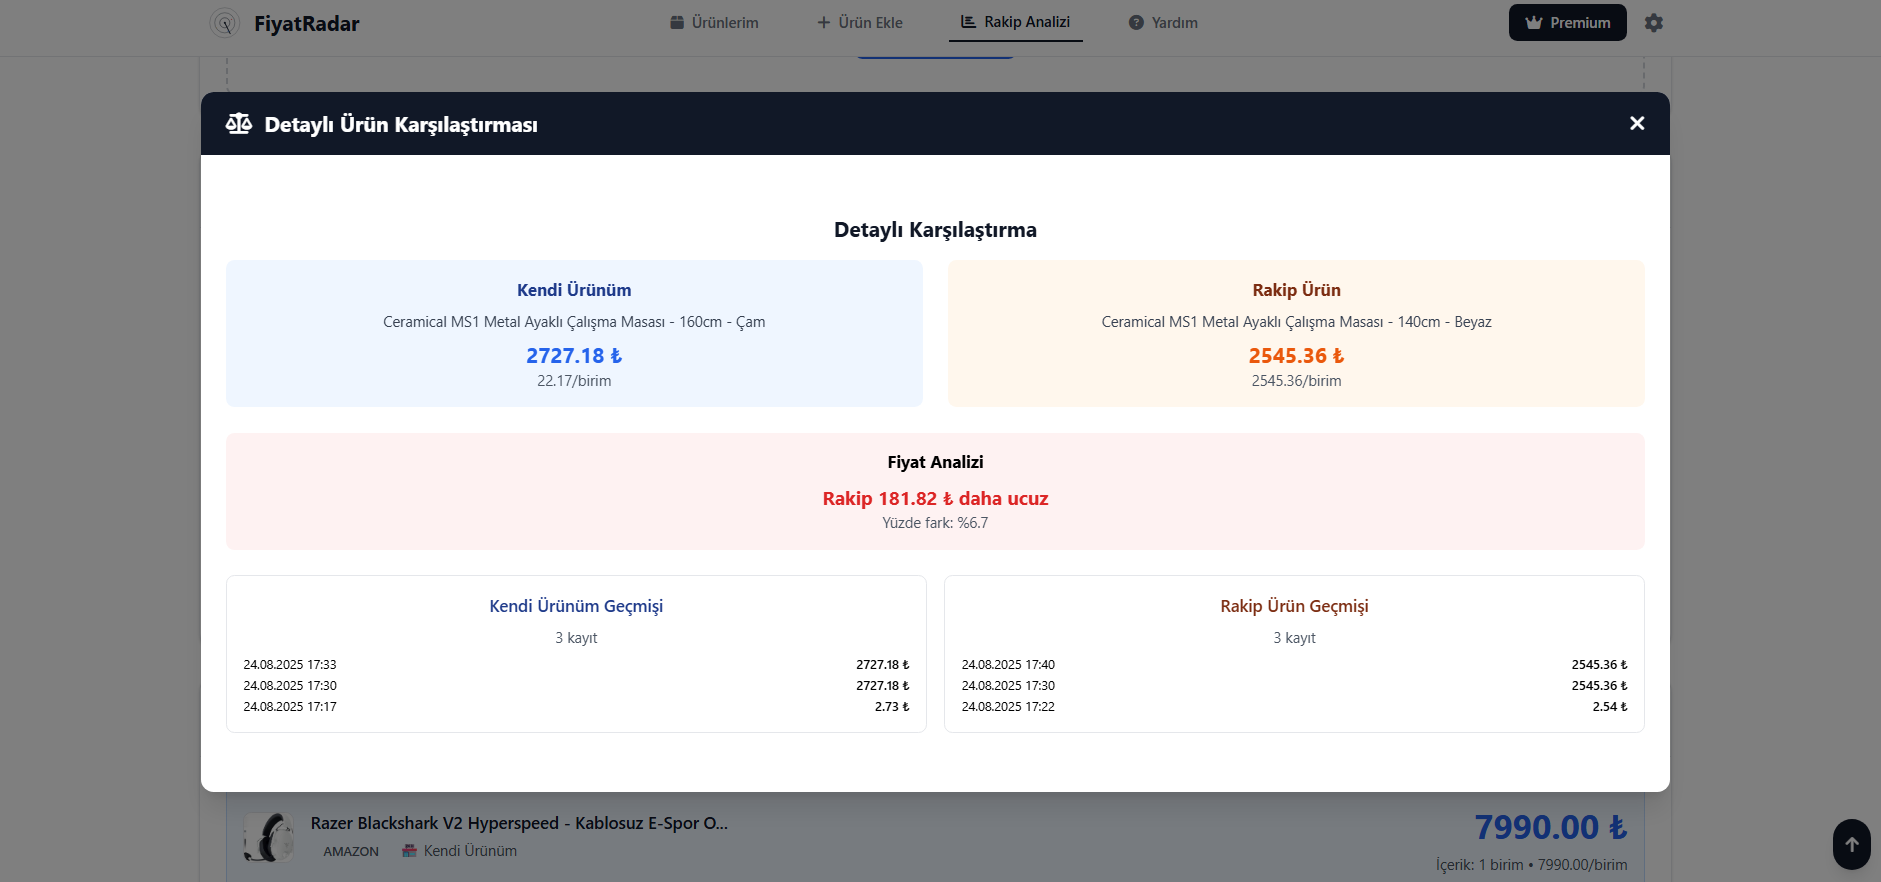
Task: Select competitor product name with 140cm - Beyaz
Action: pos(1296,322)
